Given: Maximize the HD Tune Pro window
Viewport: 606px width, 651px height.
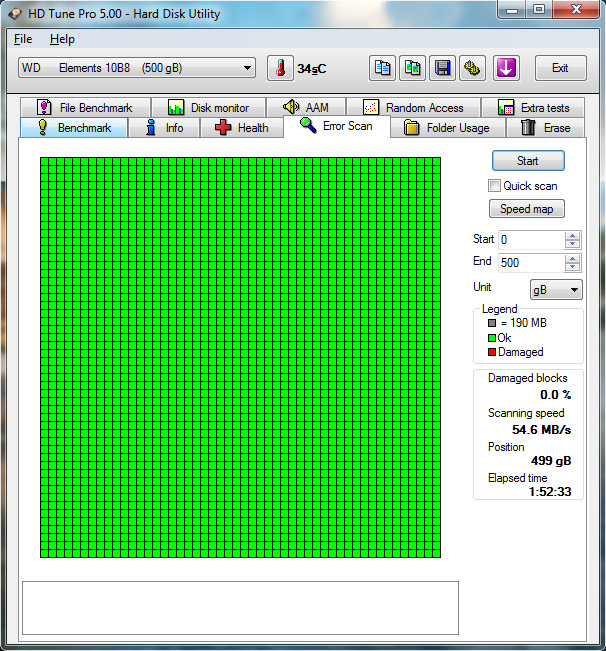Looking at the screenshot, I should click(539, 10).
